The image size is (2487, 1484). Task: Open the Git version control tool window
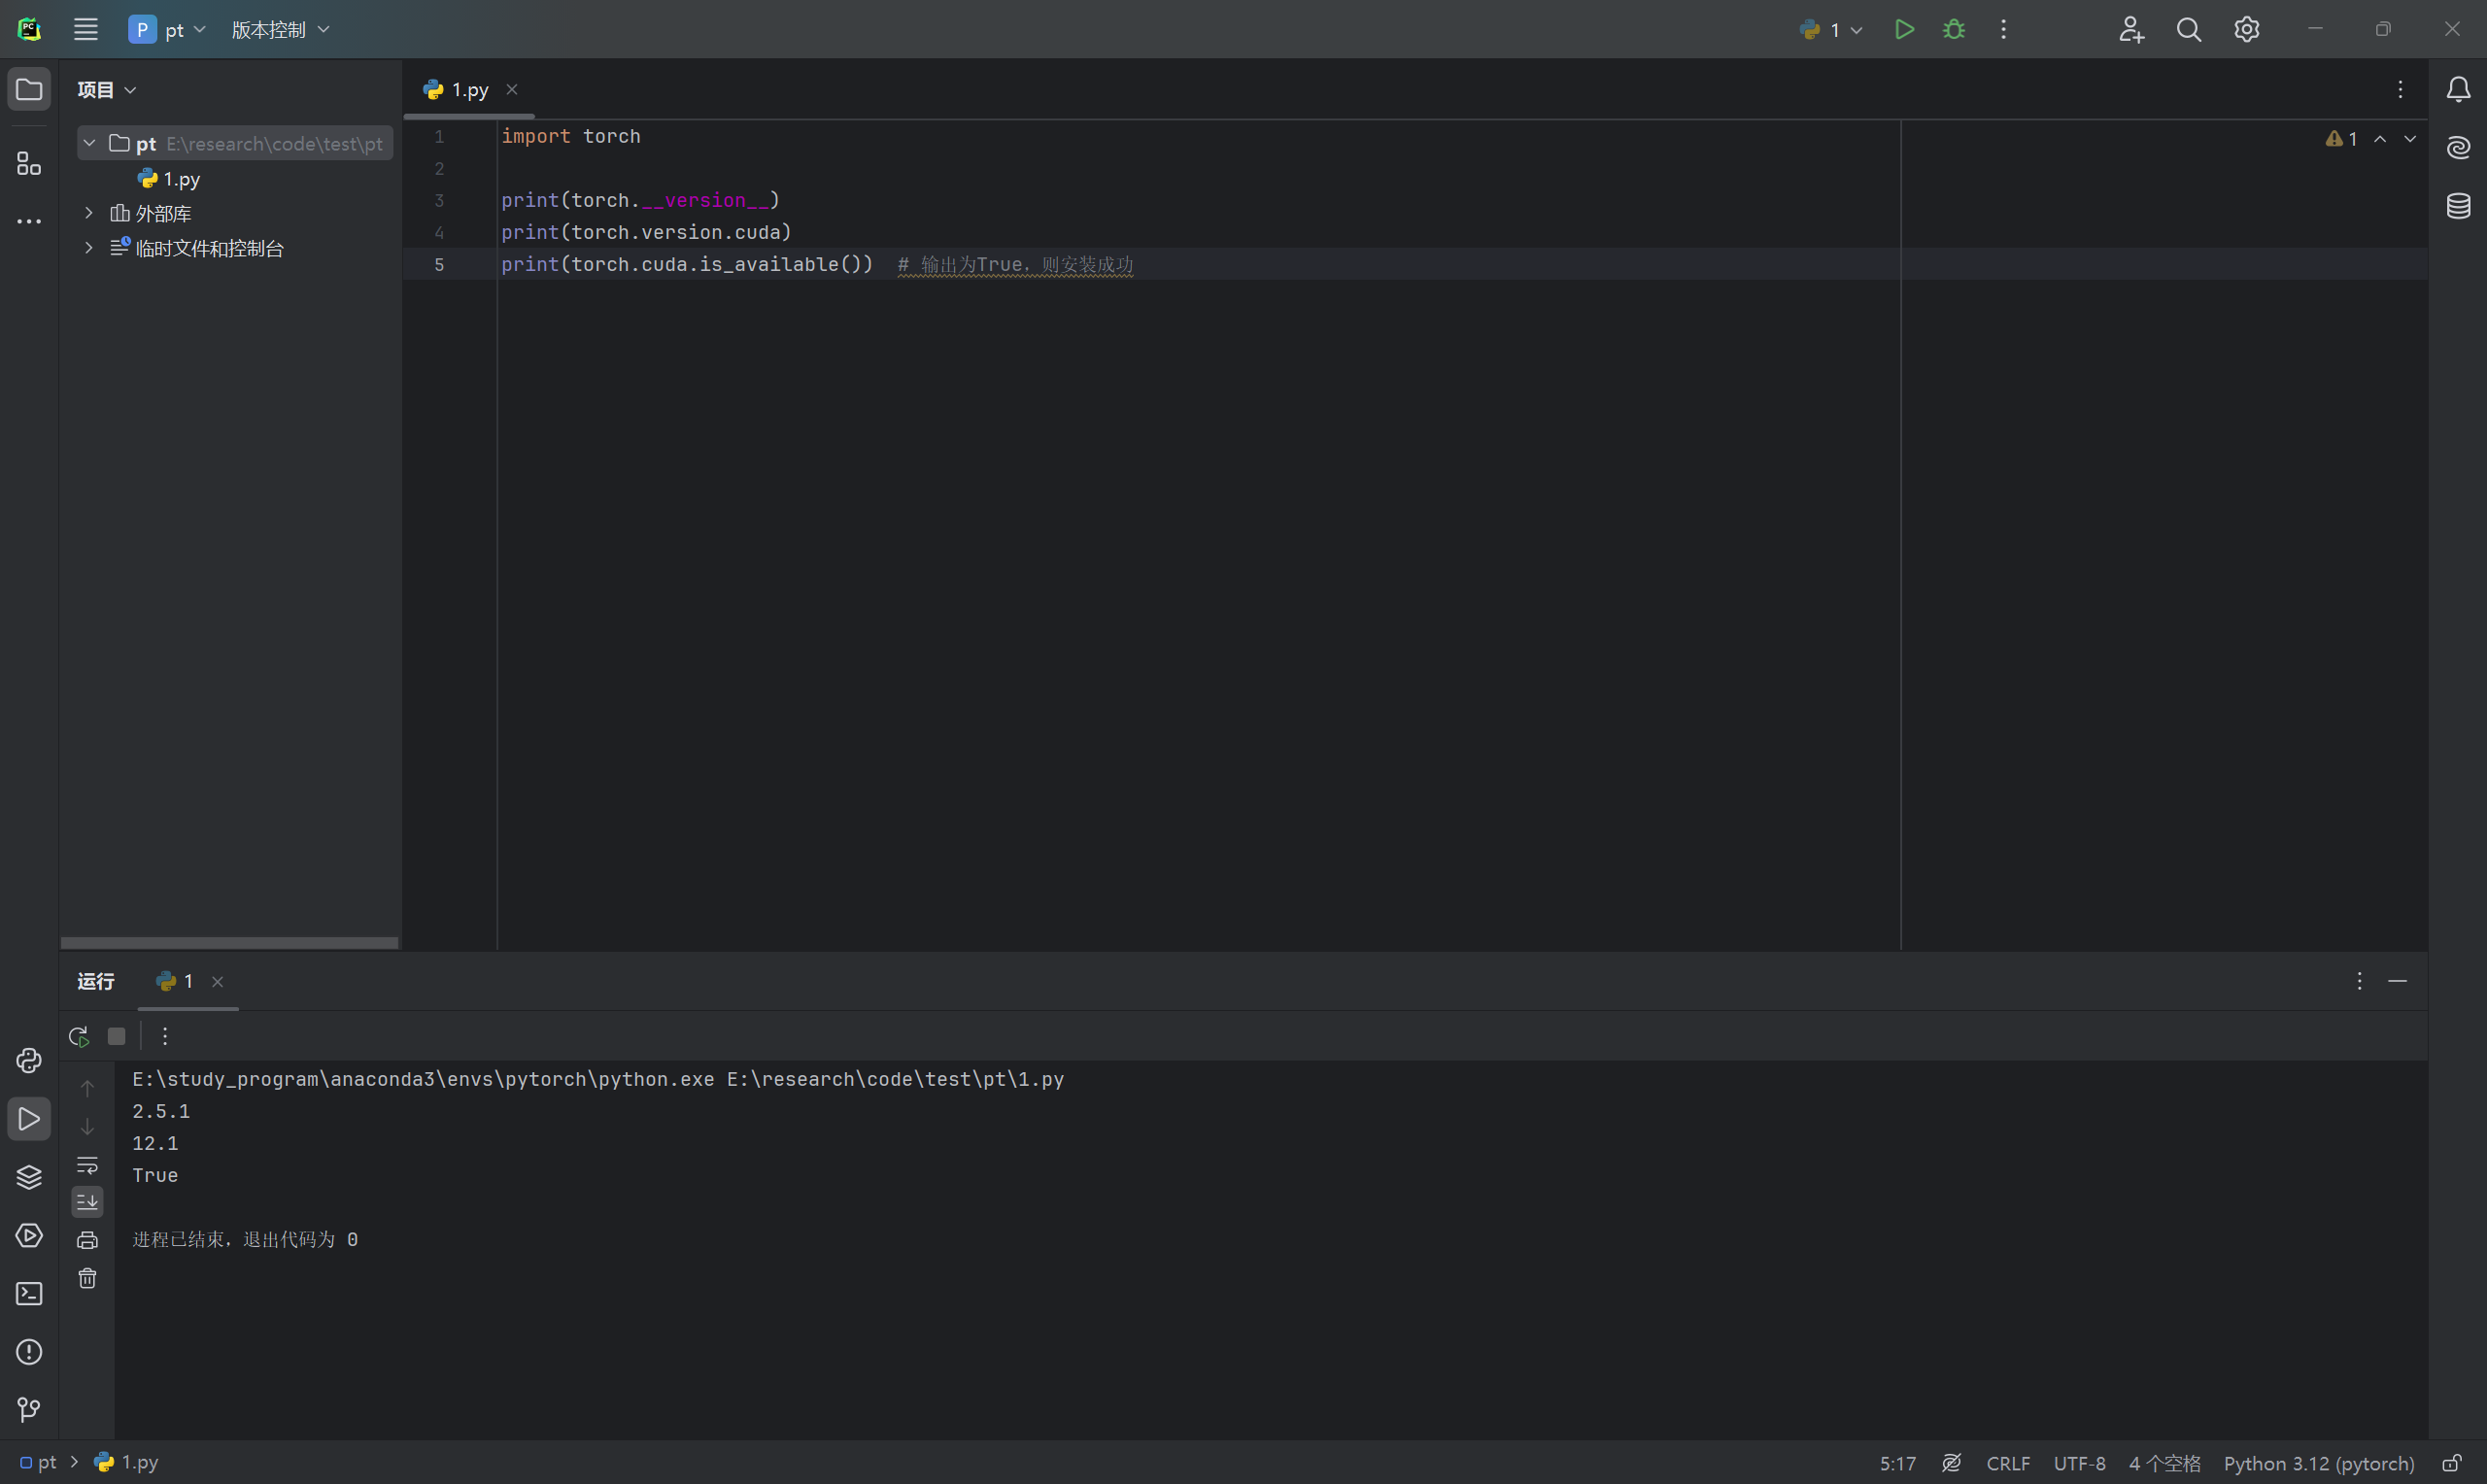pyautogui.click(x=29, y=1410)
